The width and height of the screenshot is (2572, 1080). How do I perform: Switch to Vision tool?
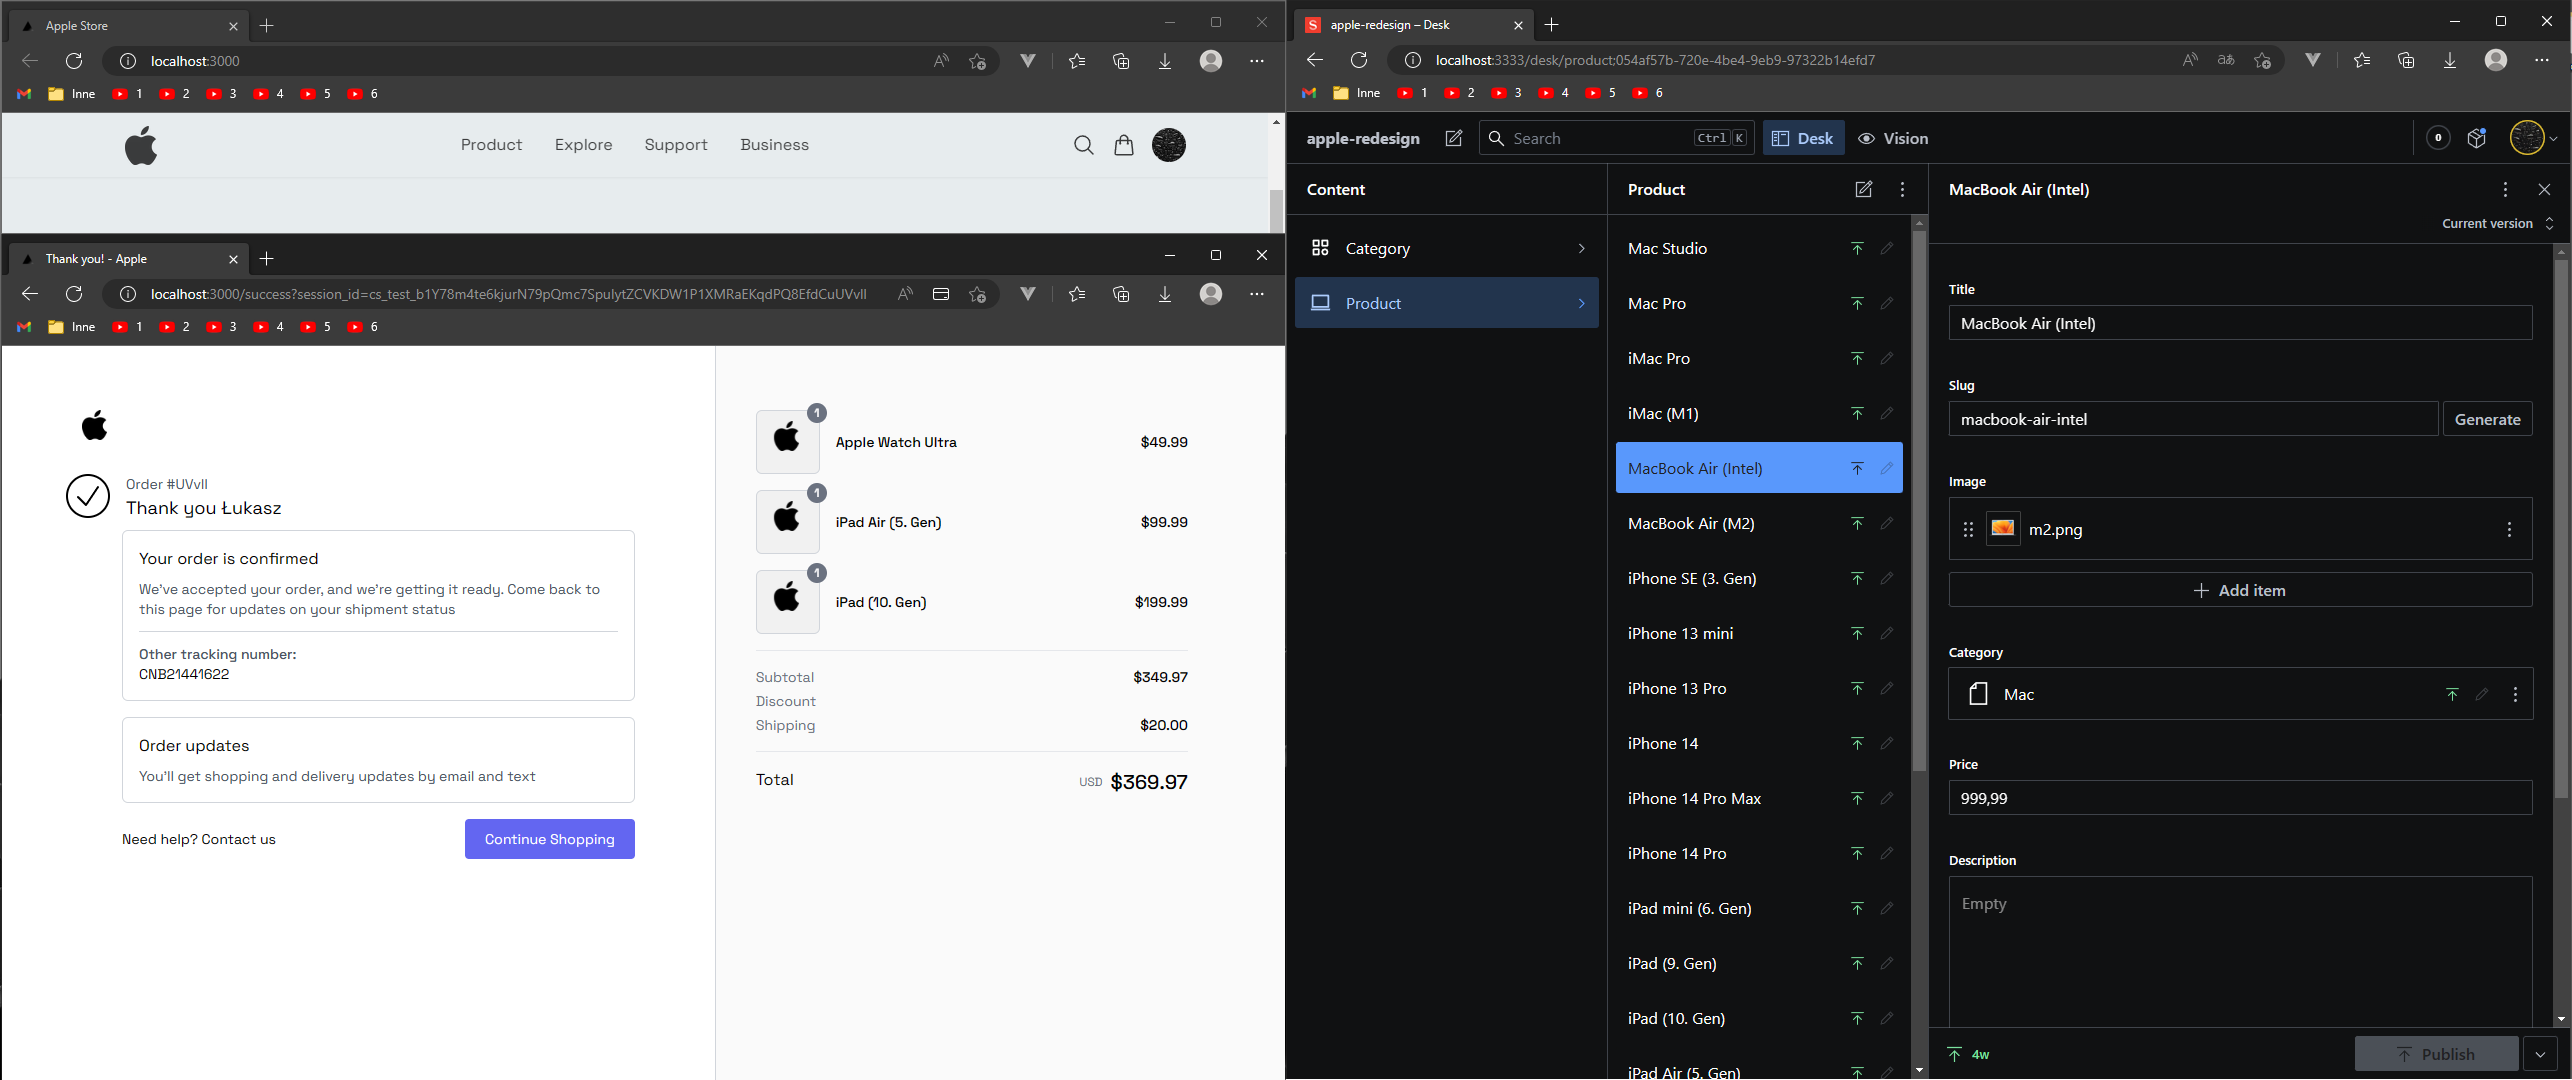(1893, 139)
